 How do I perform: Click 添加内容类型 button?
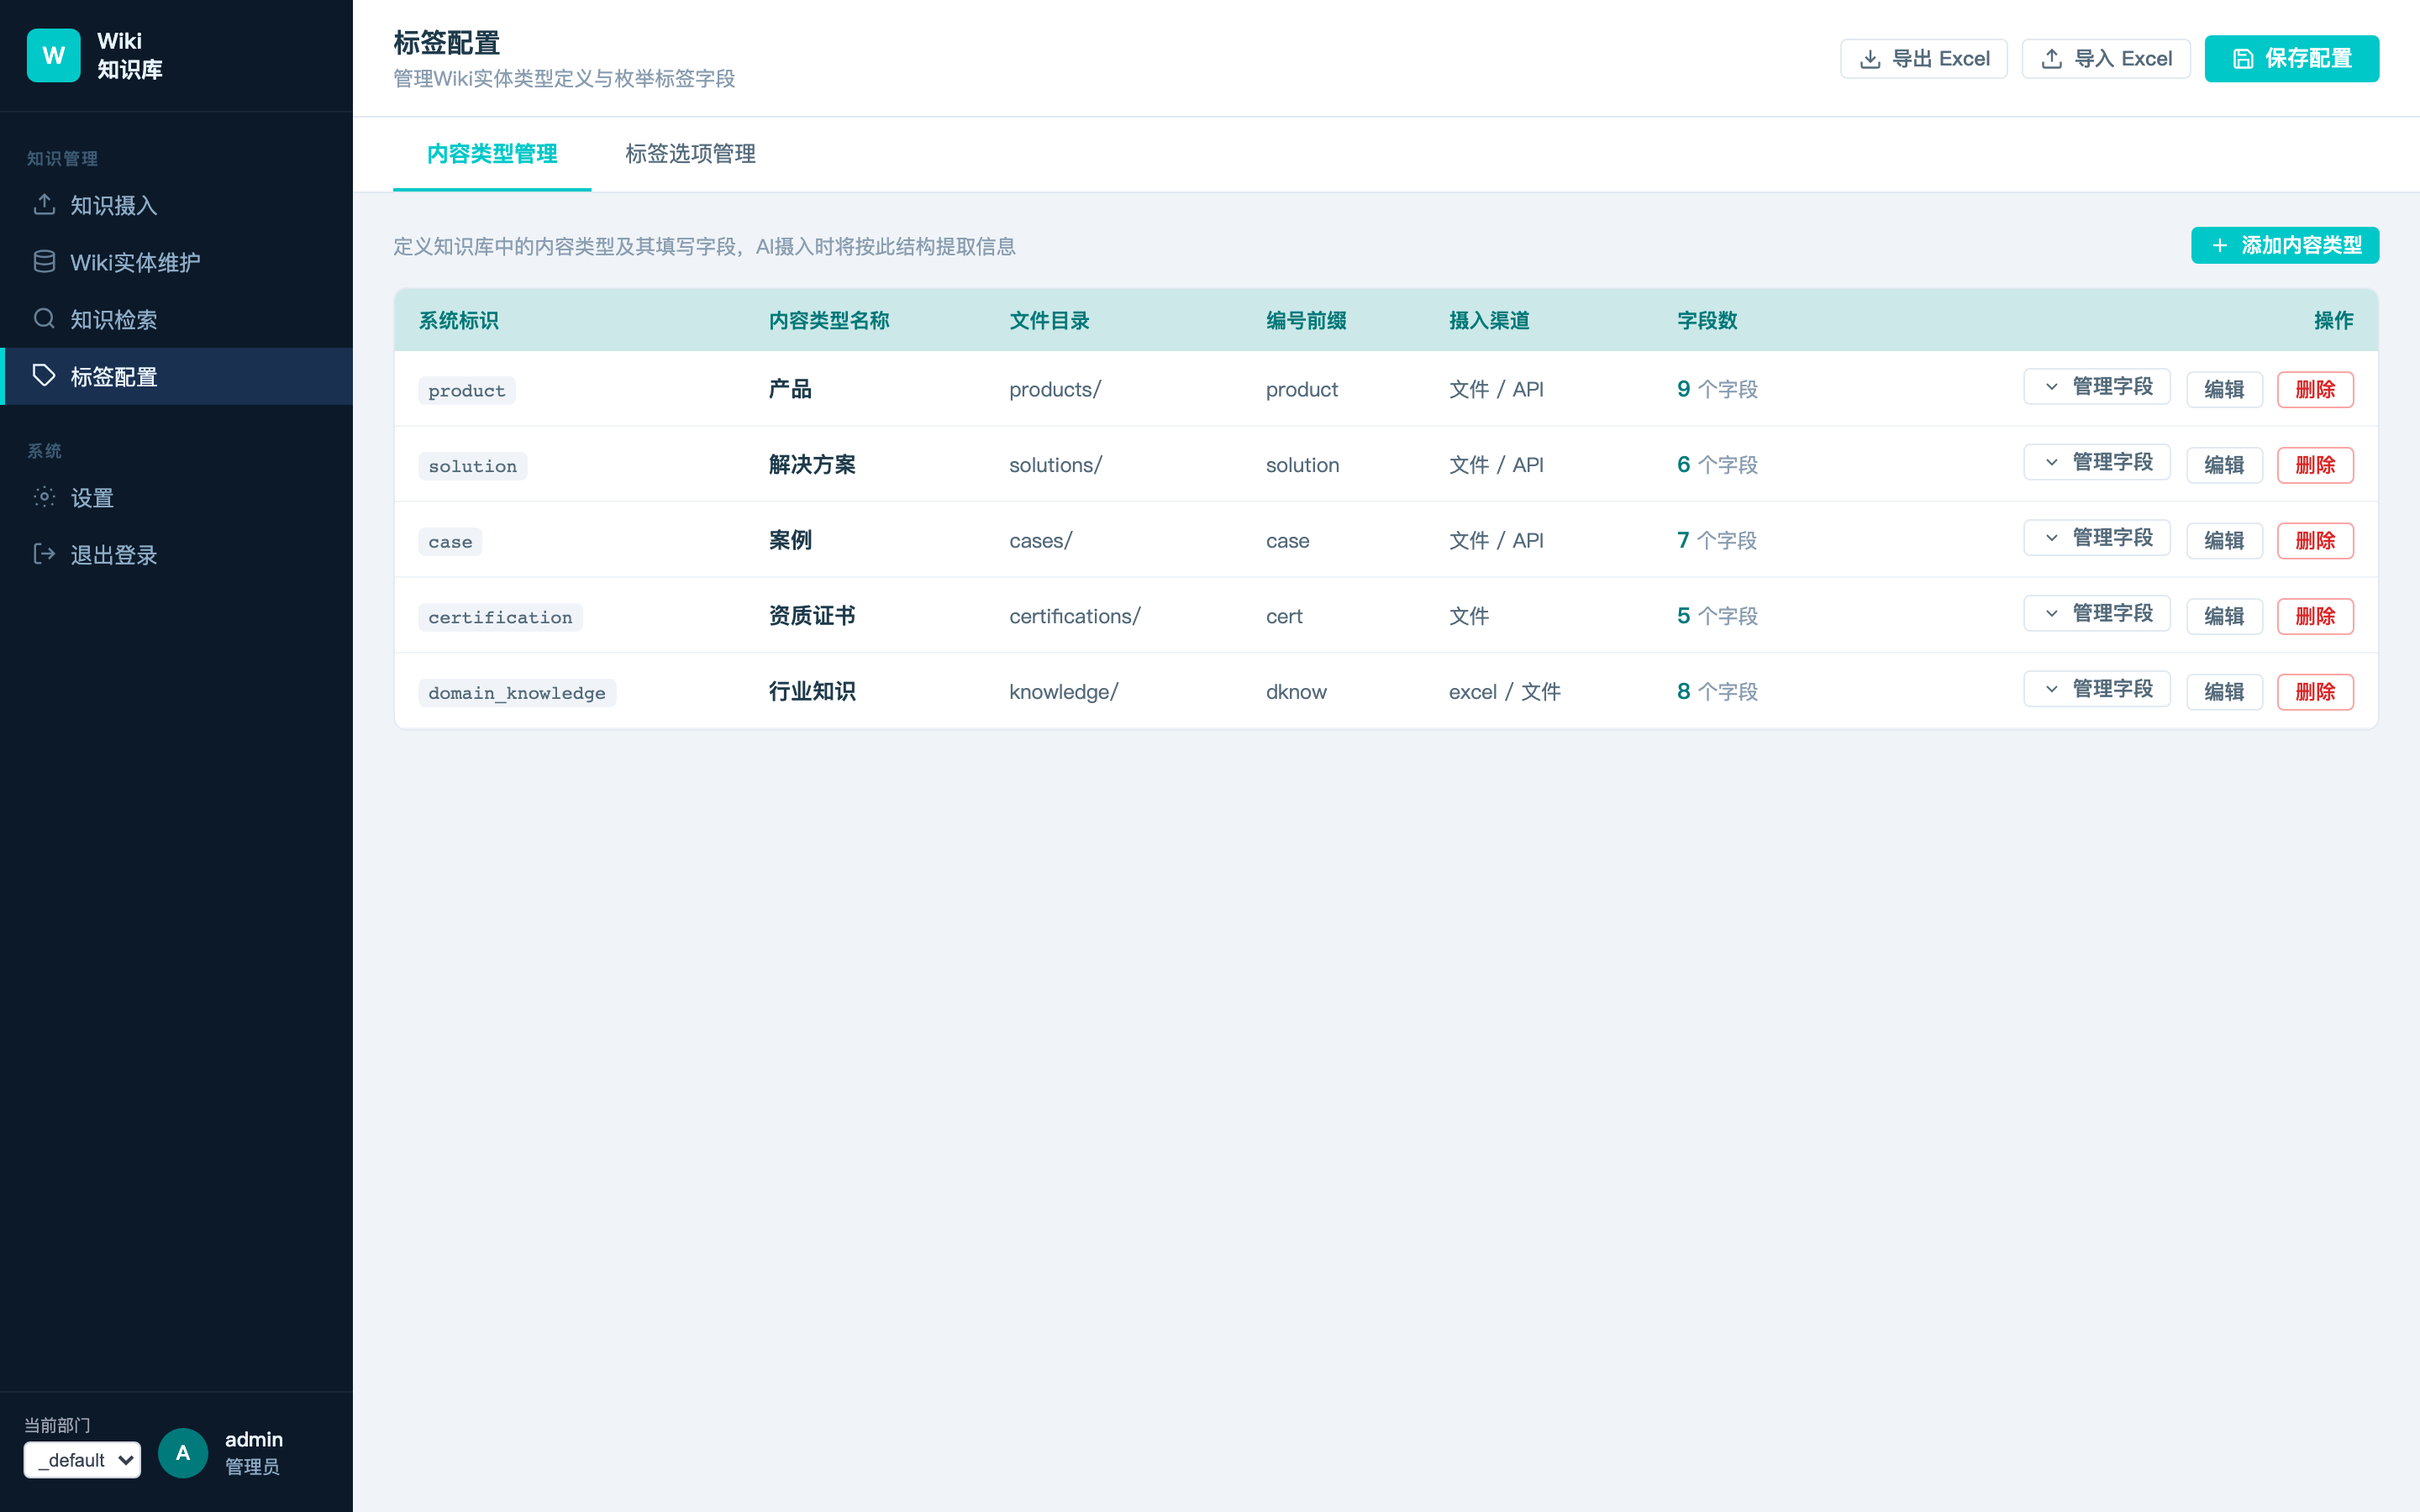pos(2285,245)
